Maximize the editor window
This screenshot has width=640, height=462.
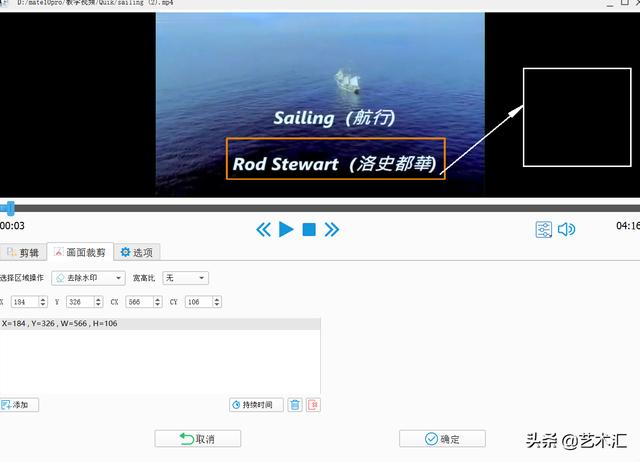625,2
